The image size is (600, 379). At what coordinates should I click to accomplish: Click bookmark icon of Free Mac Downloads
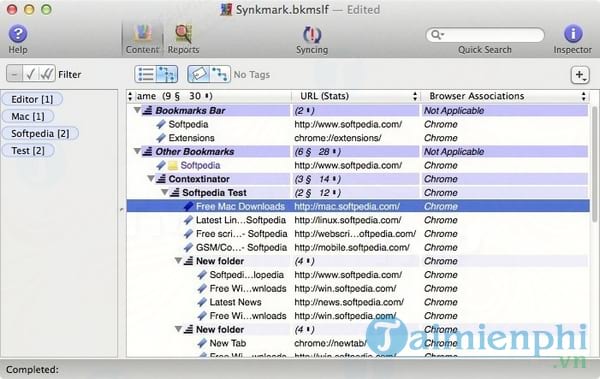coord(188,206)
